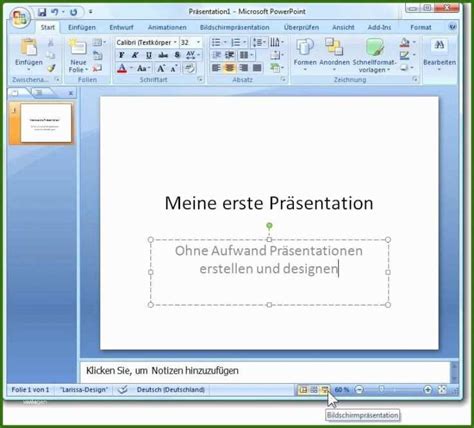Delete the slide with red X icon
Image resolution: width=474 pixels, height=428 pixels.
pos(97,68)
